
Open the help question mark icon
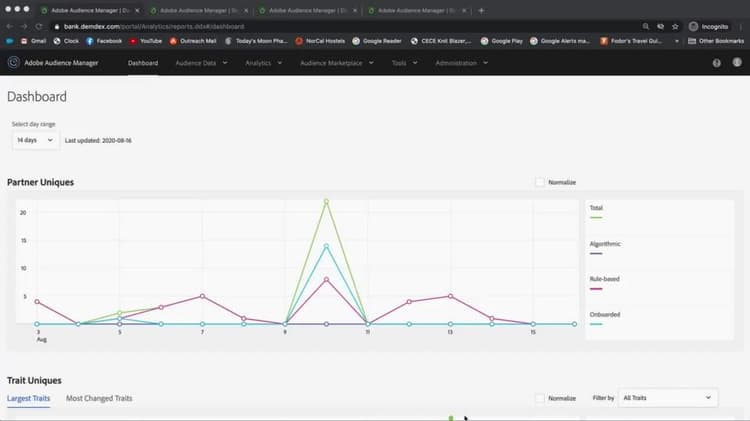716,63
